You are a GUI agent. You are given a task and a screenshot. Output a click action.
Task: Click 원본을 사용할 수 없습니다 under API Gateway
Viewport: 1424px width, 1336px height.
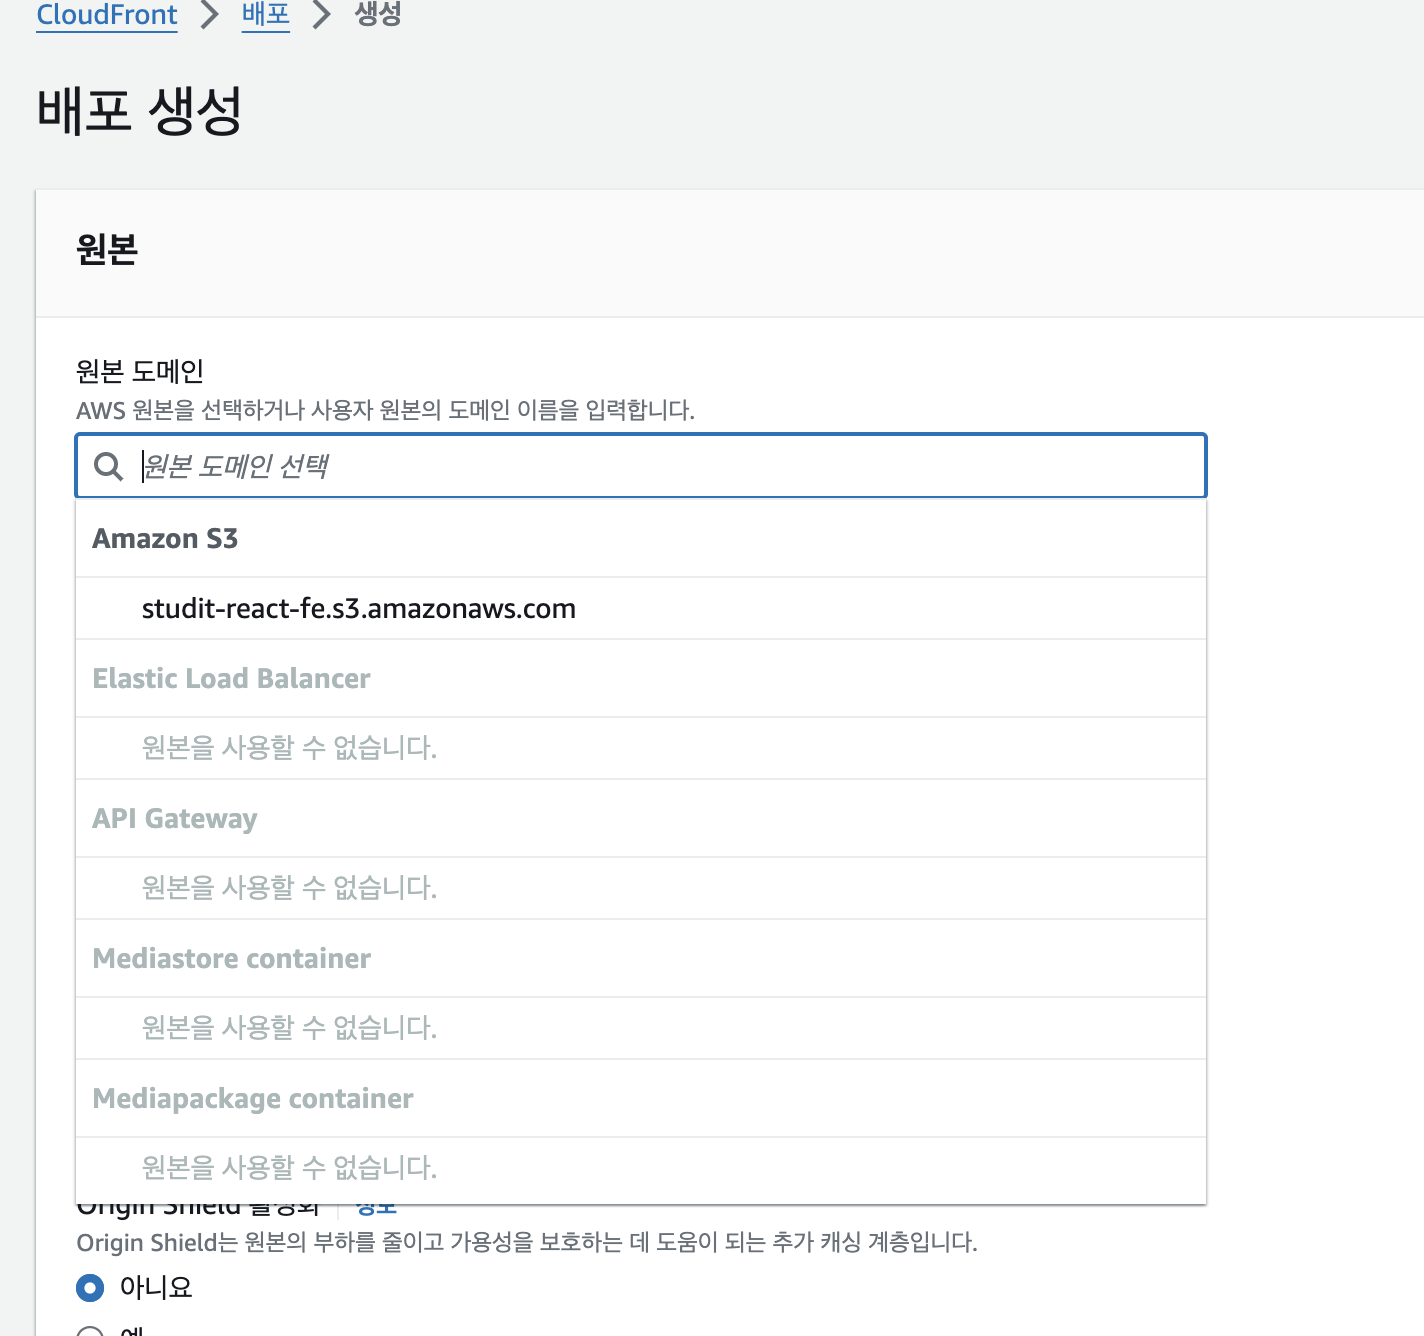click(x=641, y=888)
